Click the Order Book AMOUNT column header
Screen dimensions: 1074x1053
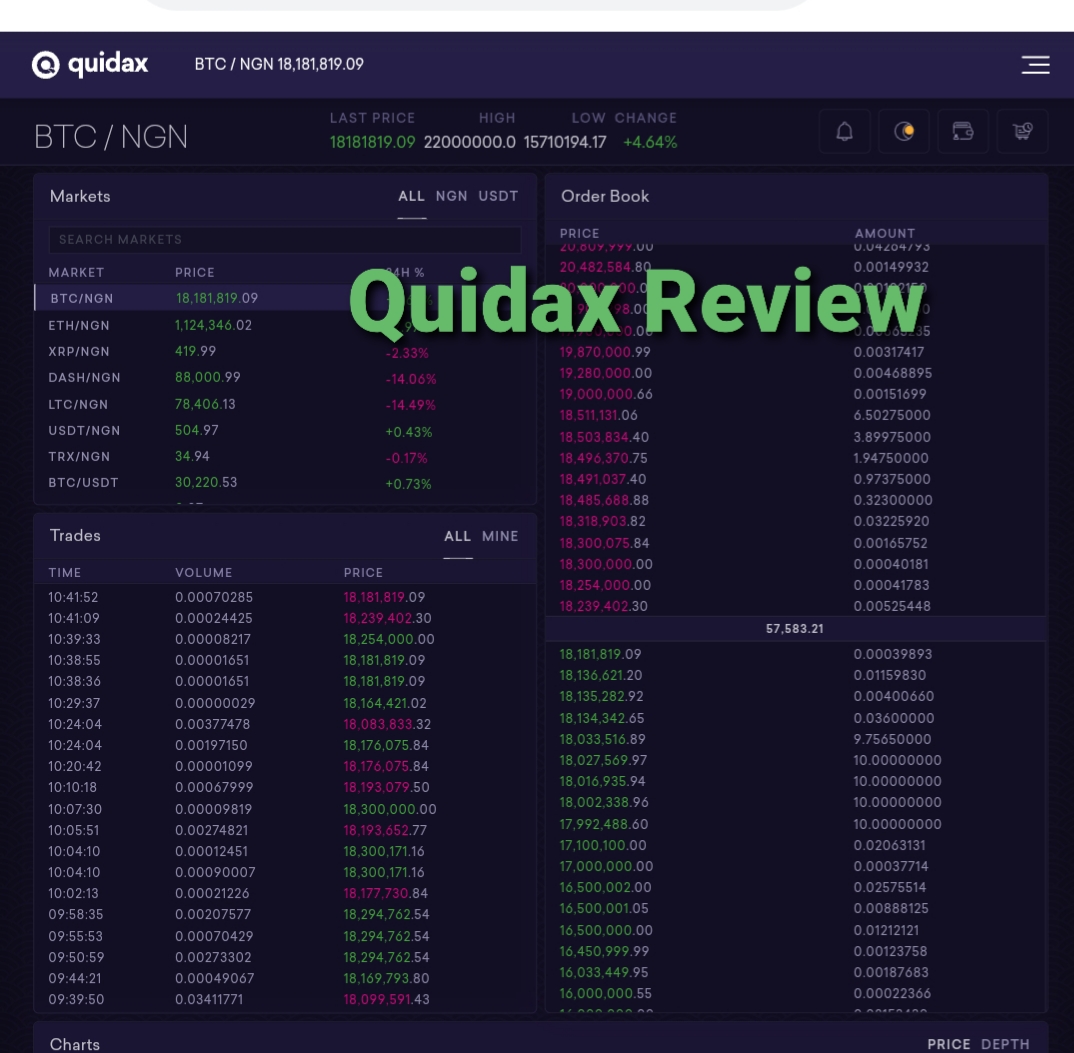coord(884,234)
